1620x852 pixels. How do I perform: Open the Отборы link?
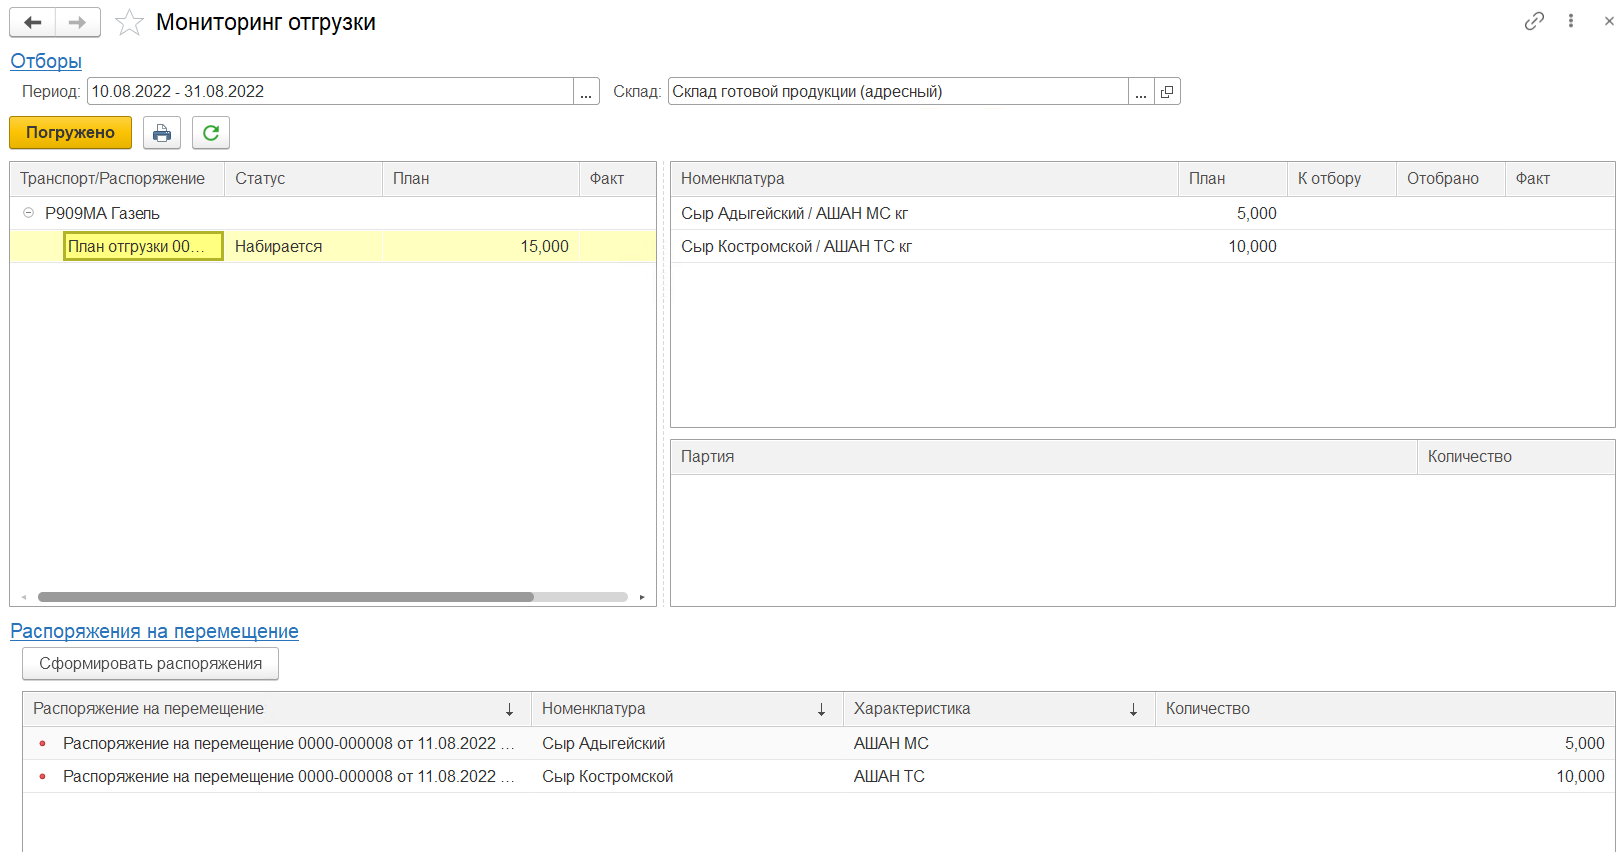coord(46,61)
